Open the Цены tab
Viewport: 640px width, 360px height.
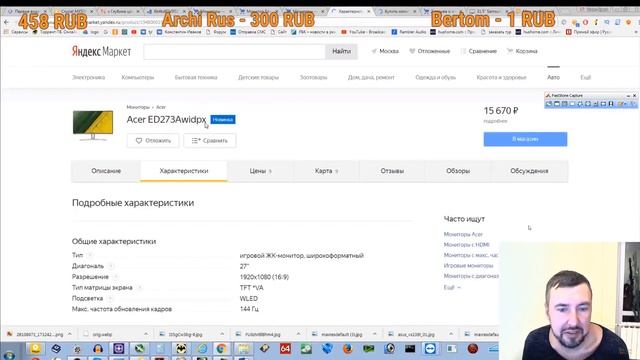coord(260,171)
